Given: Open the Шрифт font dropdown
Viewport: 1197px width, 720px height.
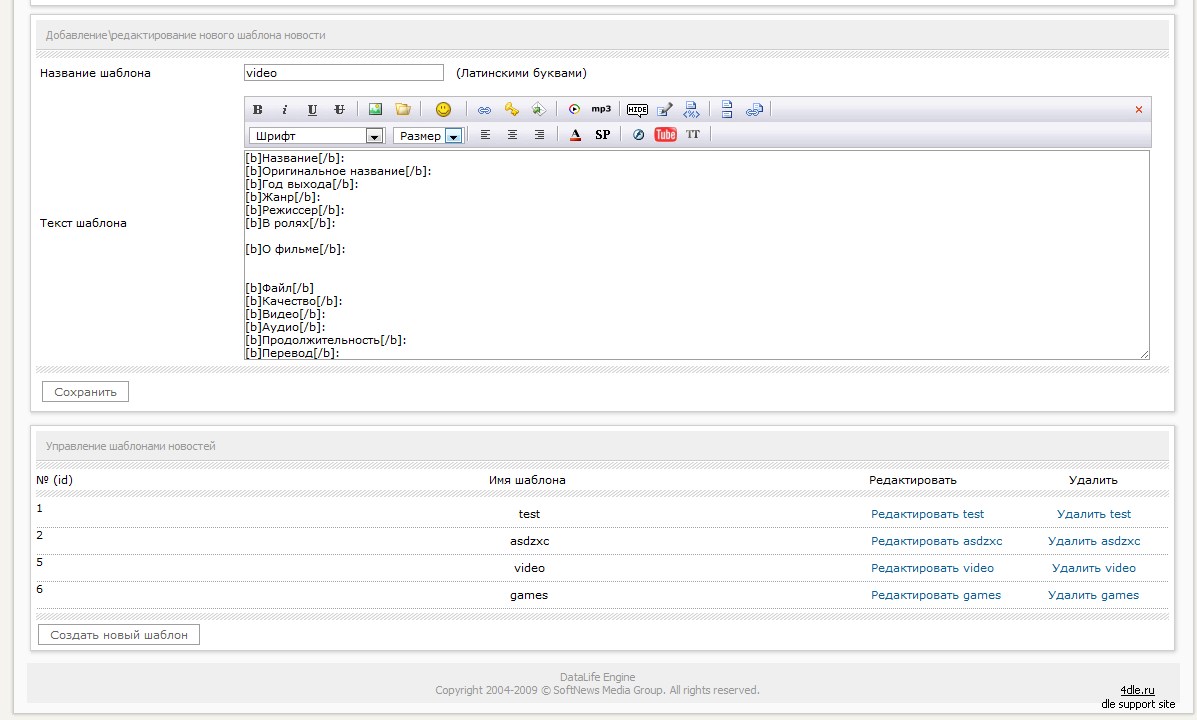Looking at the screenshot, I should coord(316,136).
